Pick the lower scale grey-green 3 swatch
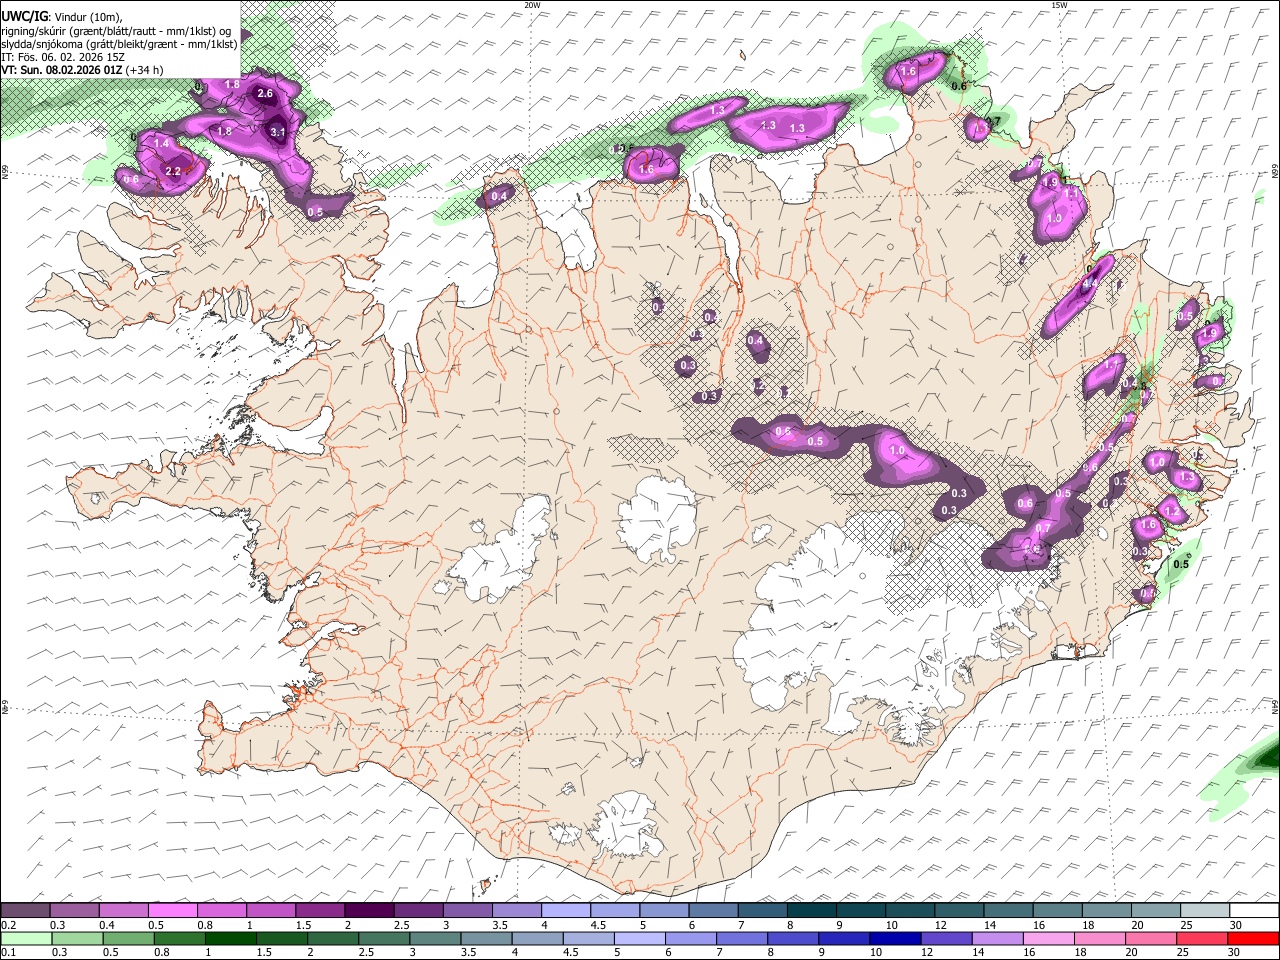This screenshot has width=1280, height=960. [435, 938]
